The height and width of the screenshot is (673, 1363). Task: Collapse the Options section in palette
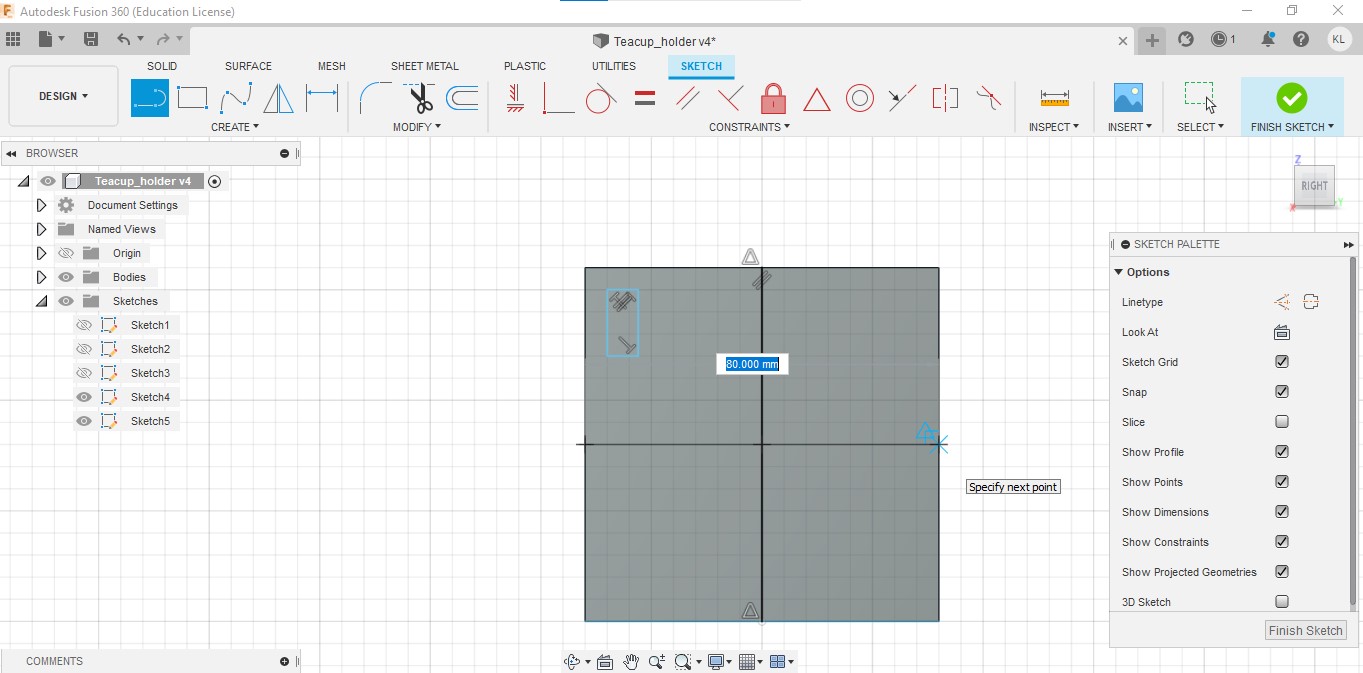click(x=1119, y=272)
